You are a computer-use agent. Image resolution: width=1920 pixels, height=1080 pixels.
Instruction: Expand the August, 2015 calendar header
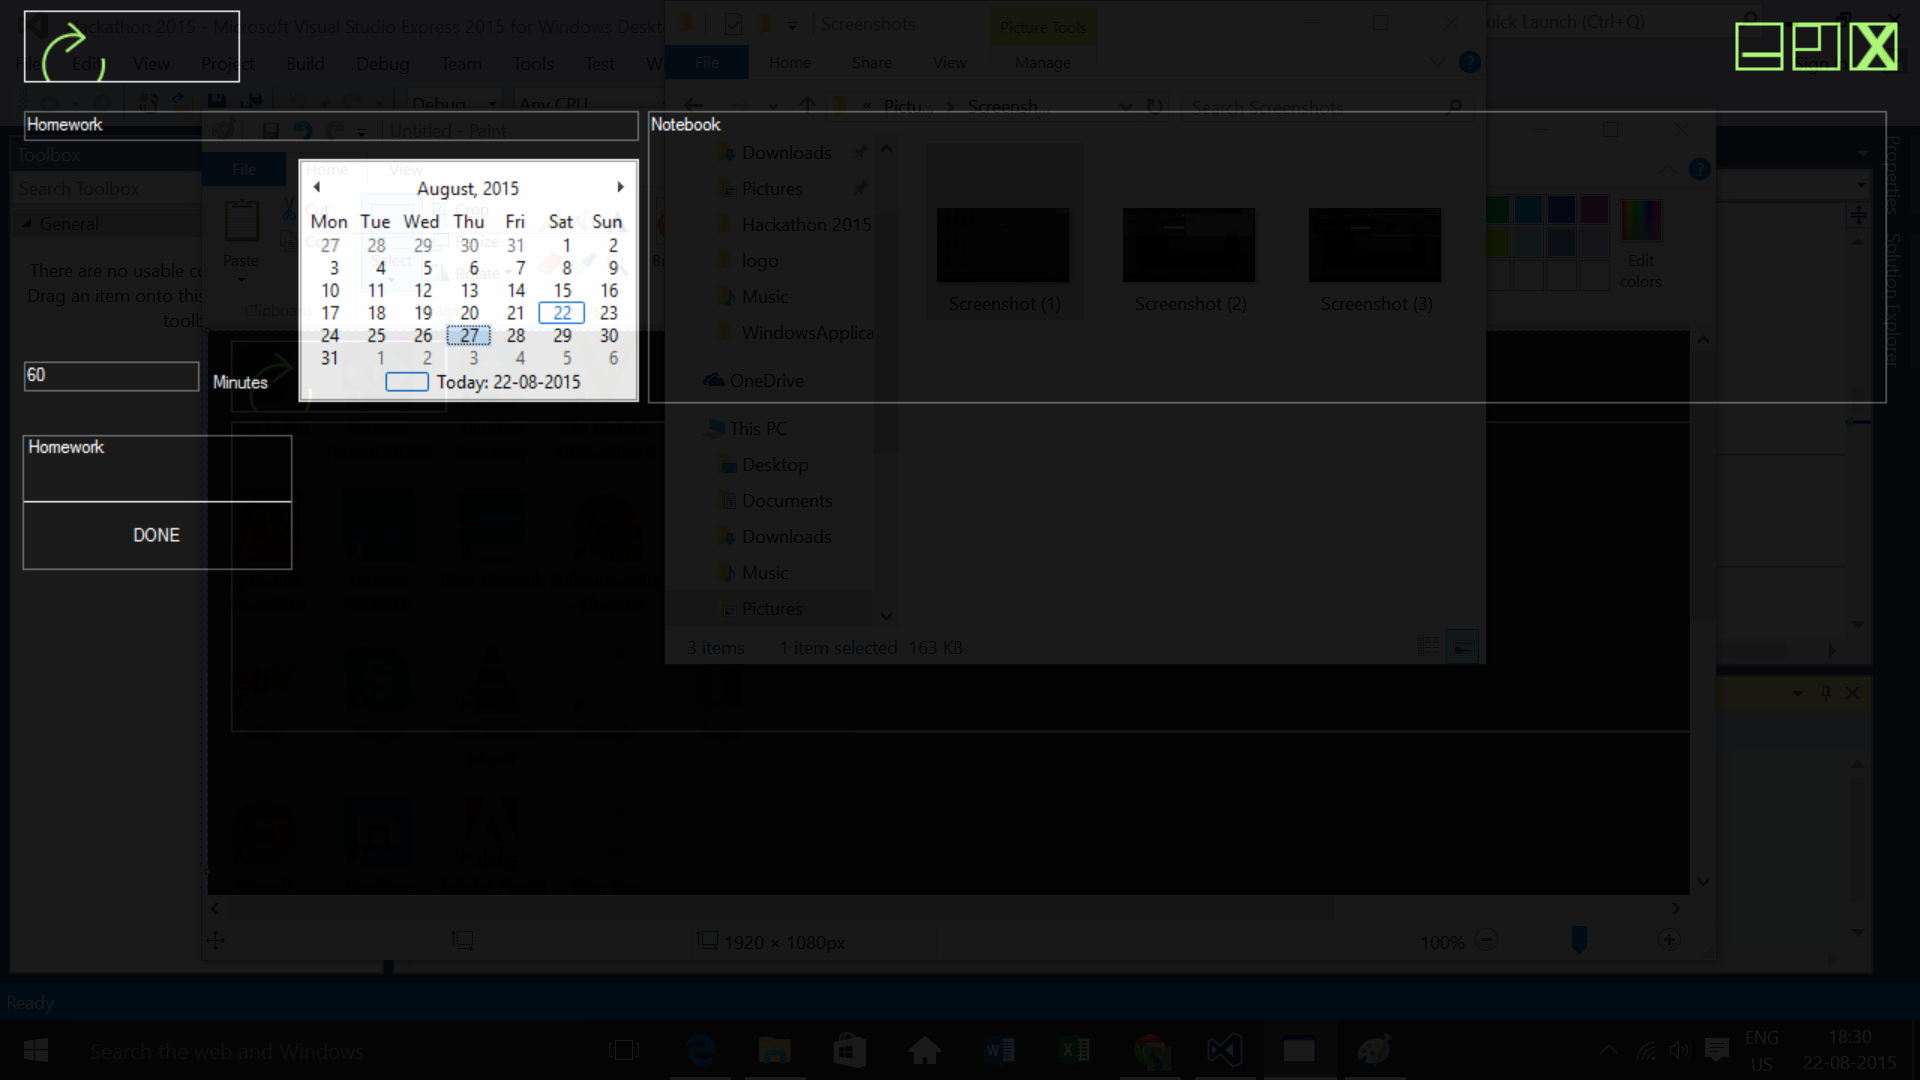tap(468, 188)
